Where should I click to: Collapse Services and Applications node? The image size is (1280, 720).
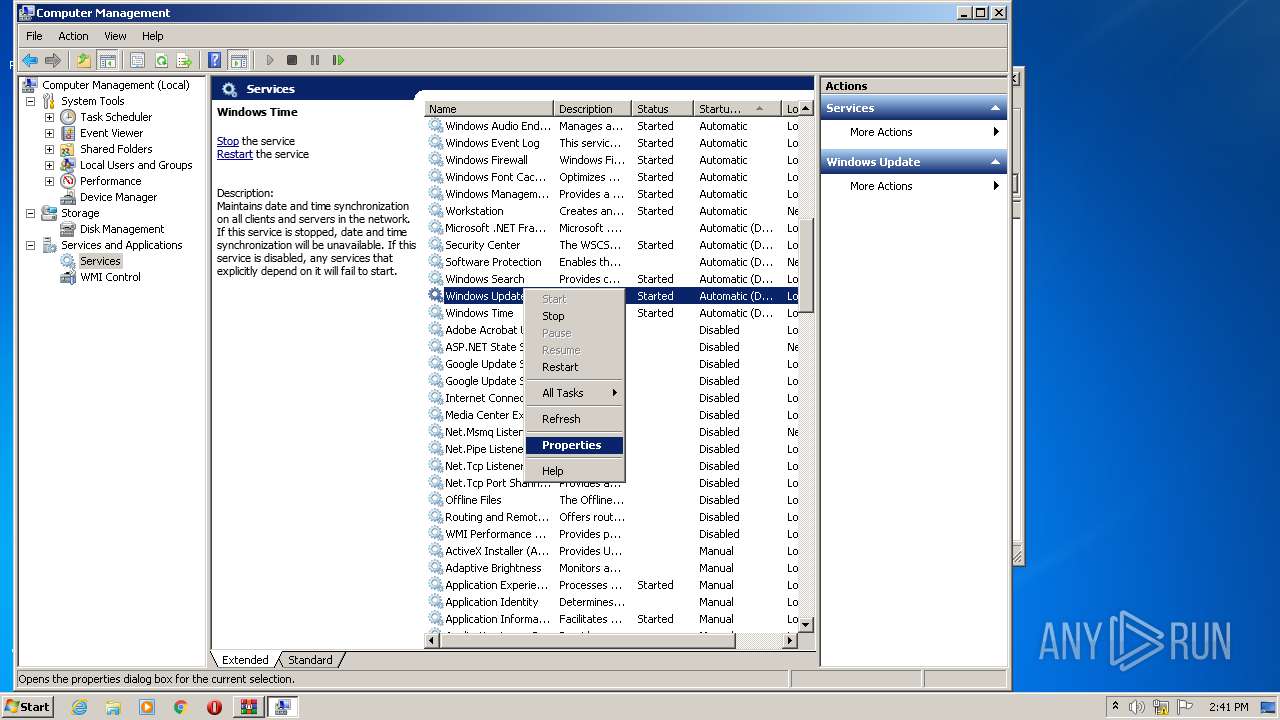(x=30, y=245)
